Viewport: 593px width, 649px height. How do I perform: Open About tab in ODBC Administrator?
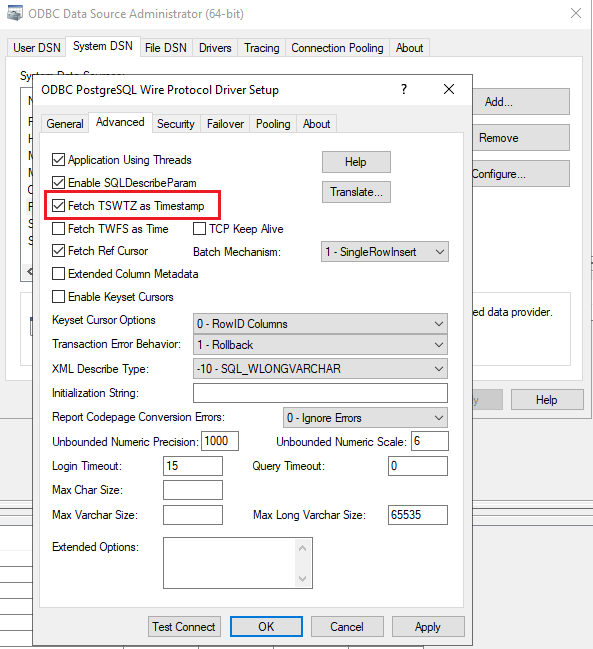409,48
